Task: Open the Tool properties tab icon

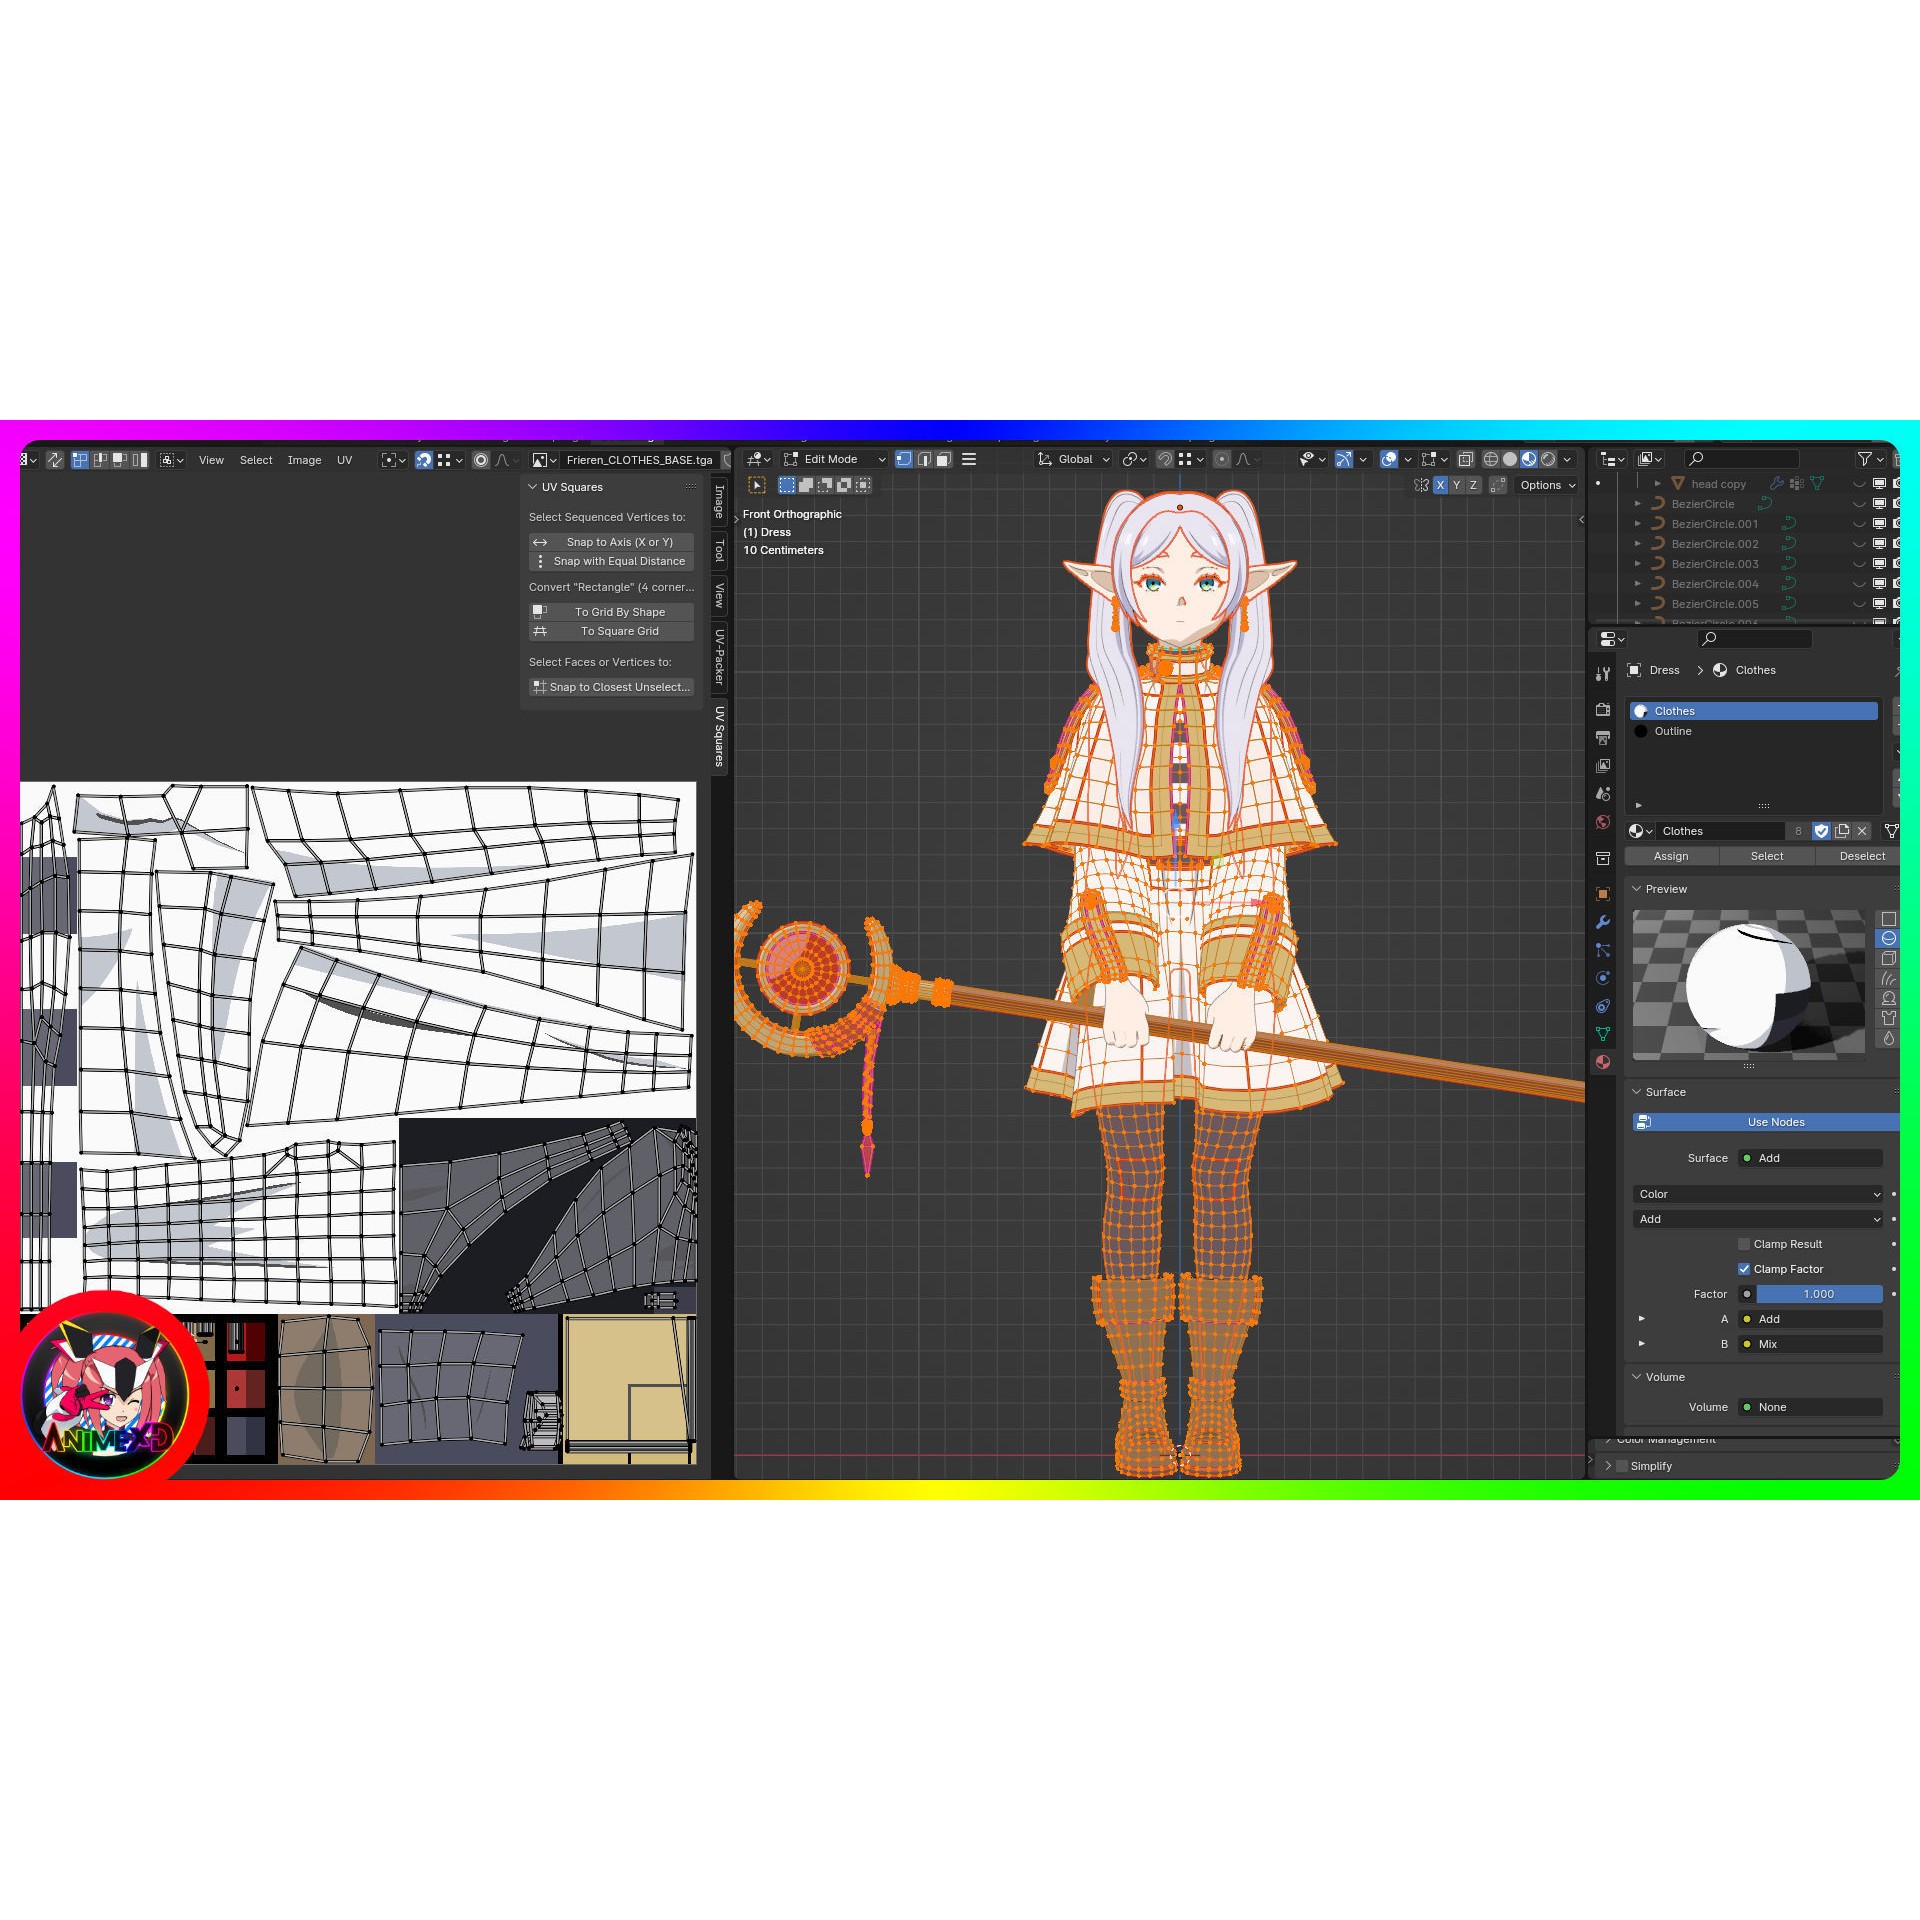Action: 1603,675
